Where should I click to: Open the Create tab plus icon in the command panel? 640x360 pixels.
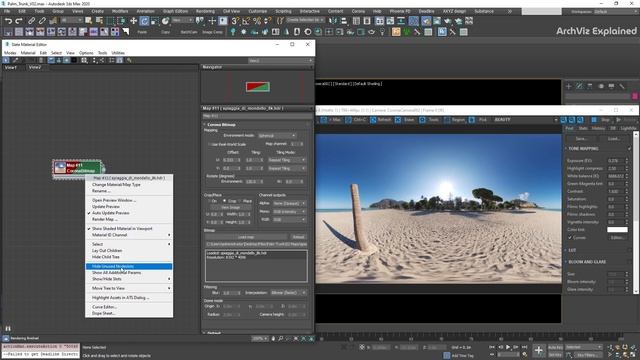[569, 86]
